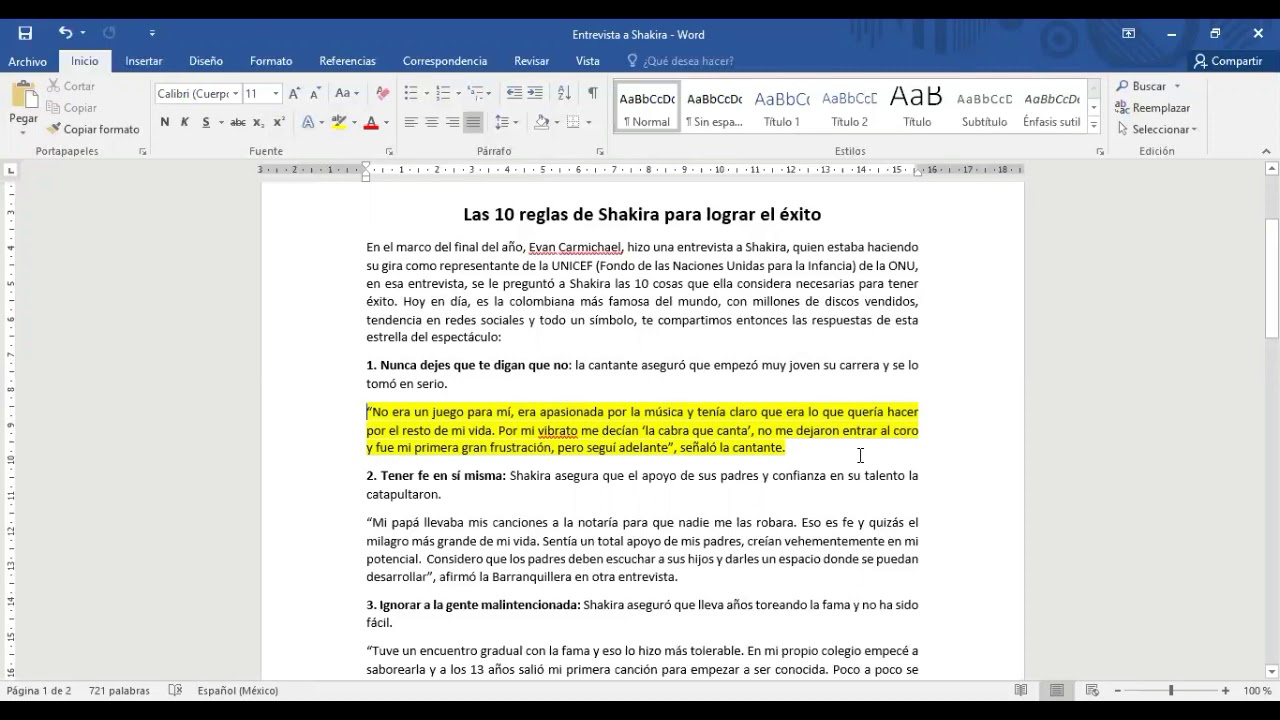The width and height of the screenshot is (1280, 720).
Task: Clear all formatting with the eraser icon
Action: tap(382, 93)
